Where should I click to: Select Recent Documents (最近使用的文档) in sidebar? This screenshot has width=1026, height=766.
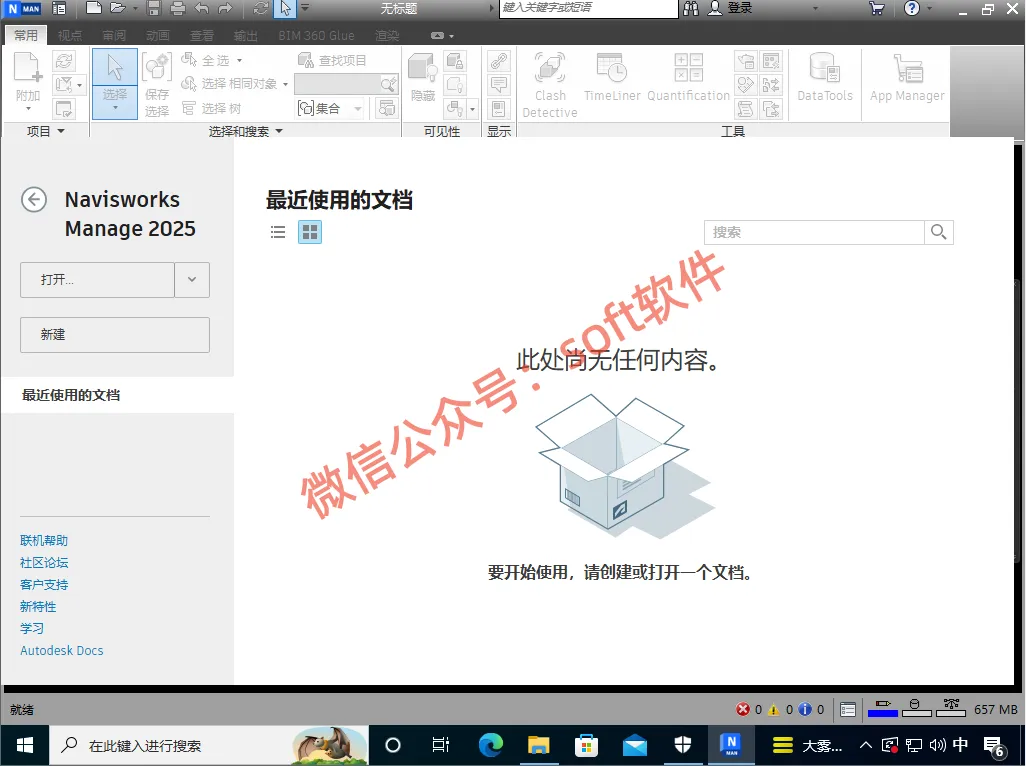(116, 395)
